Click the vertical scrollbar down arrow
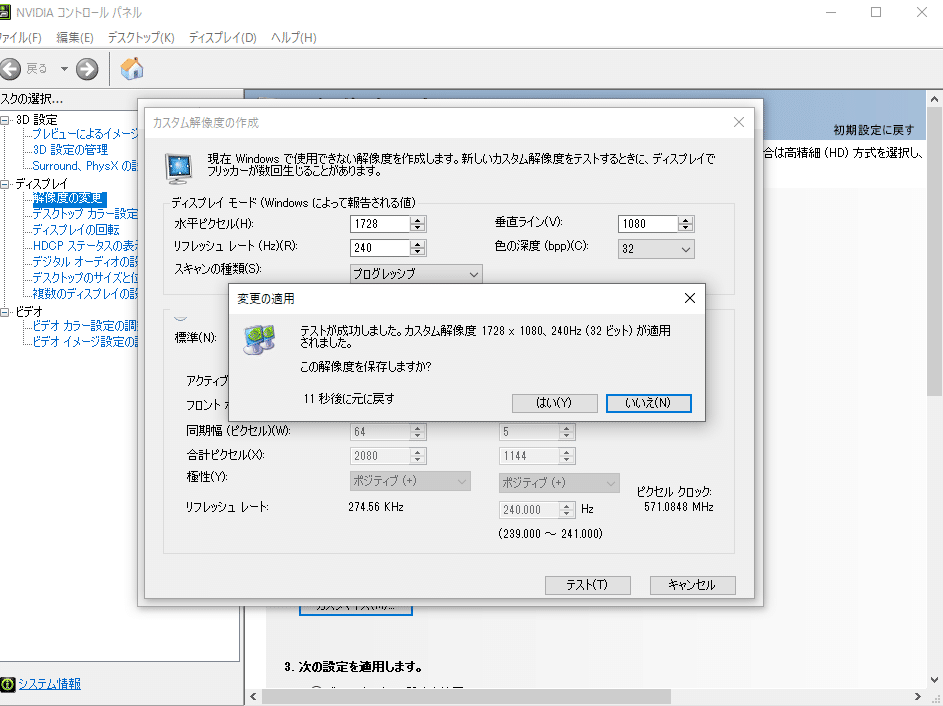The width and height of the screenshot is (943, 706). click(x=934, y=681)
